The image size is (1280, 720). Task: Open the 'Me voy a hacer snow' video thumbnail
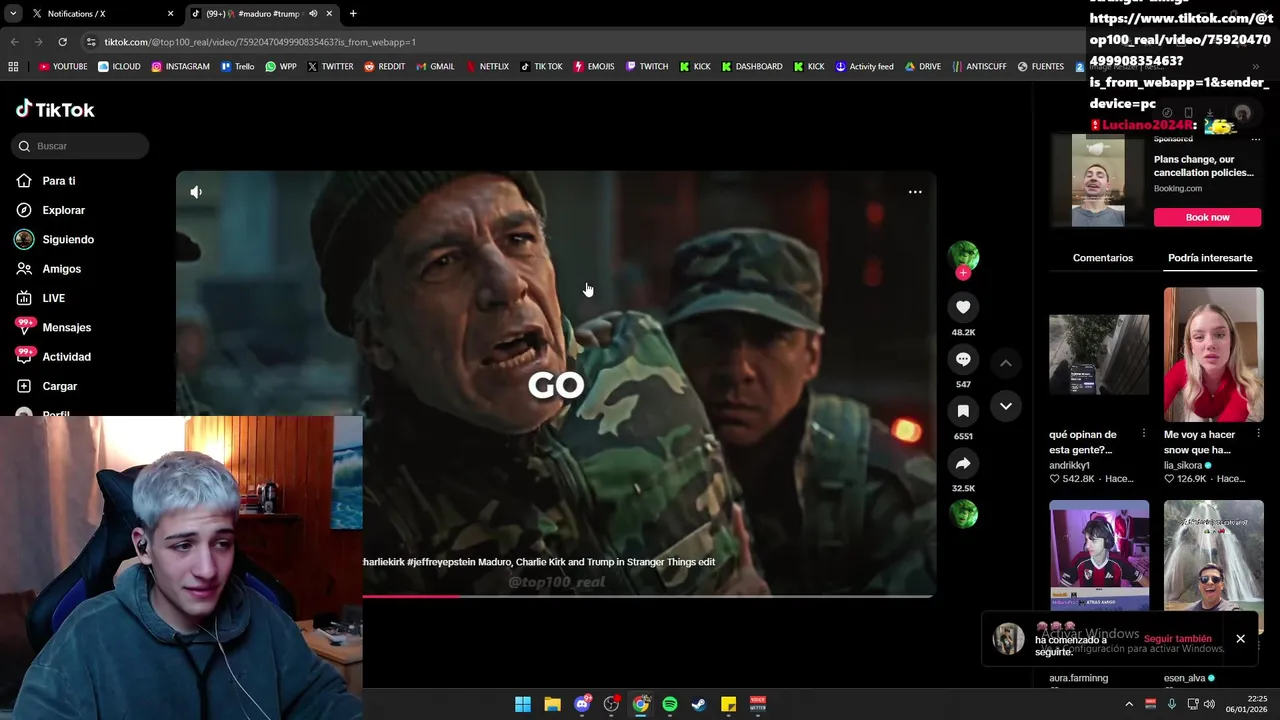tap(1214, 354)
